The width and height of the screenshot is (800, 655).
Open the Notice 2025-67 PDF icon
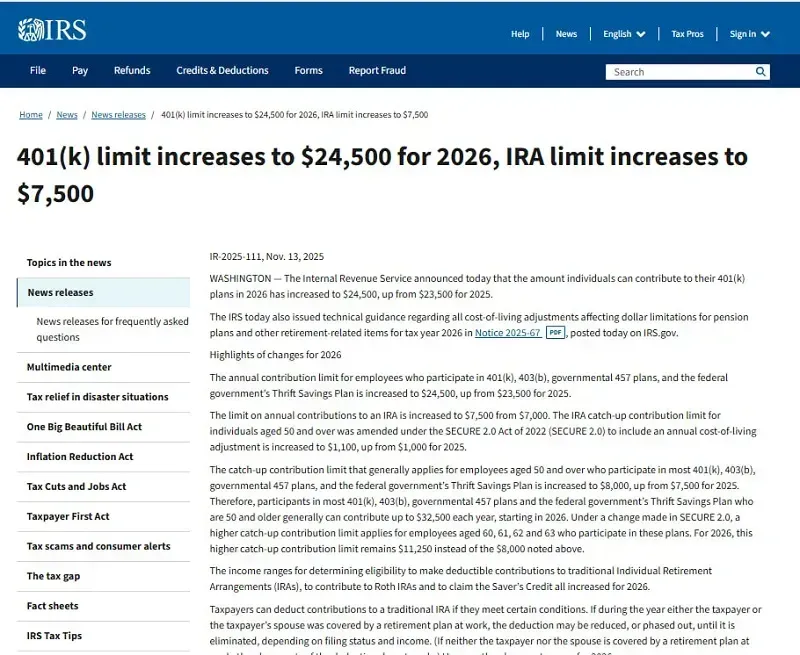pyautogui.click(x=555, y=332)
